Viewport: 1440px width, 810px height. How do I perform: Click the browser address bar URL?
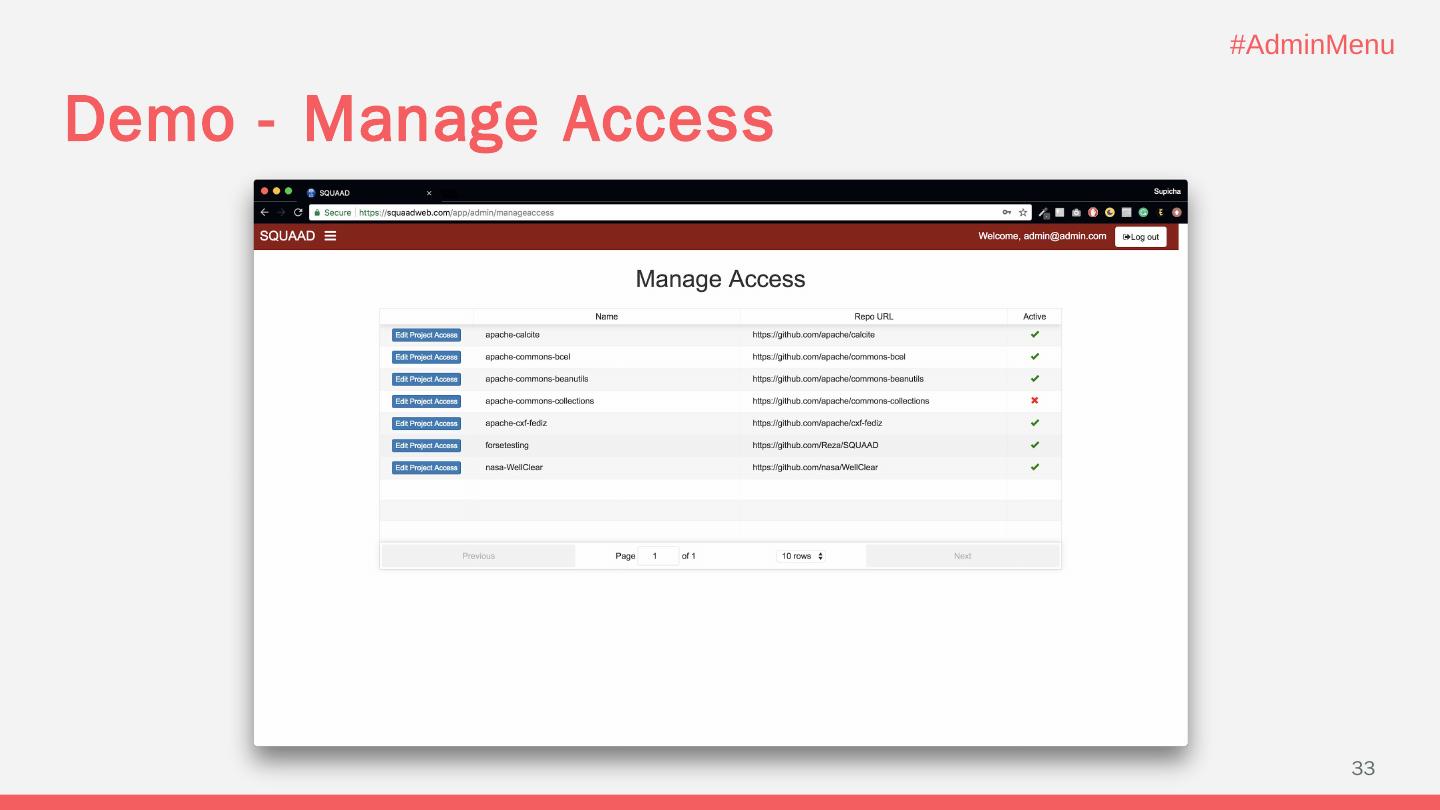(x=456, y=212)
